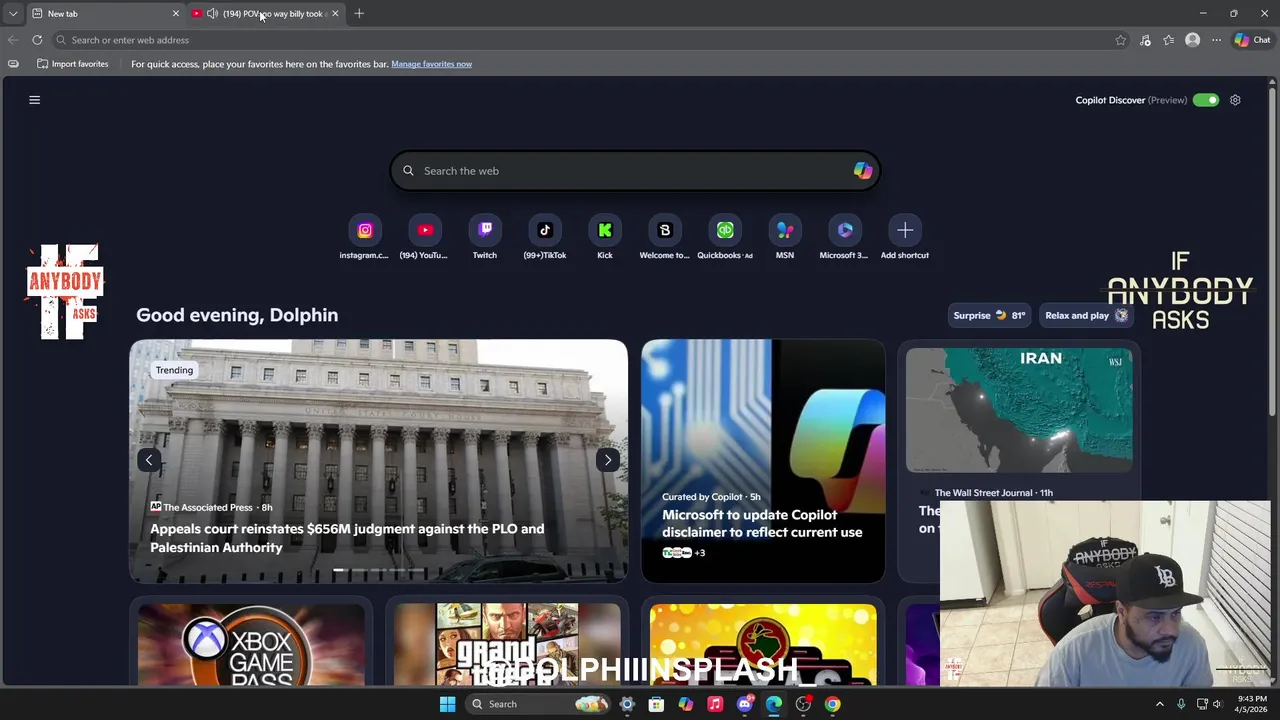Show next trending story with right arrow
This screenshot has width=1280, height=720.
608,460
